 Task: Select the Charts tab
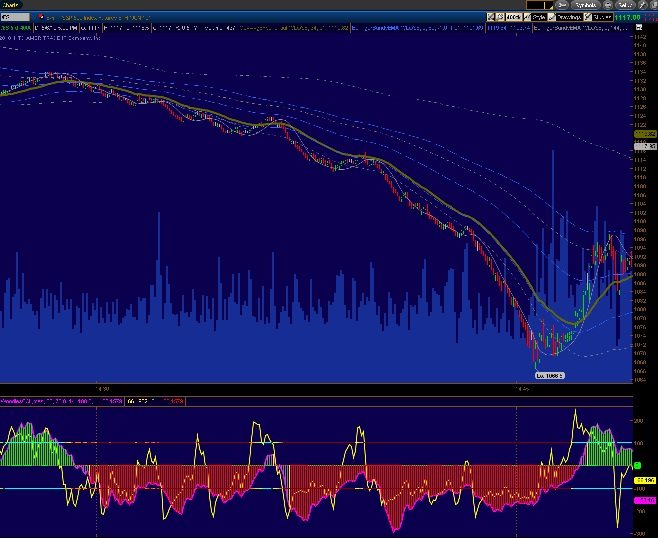click(10, 5)
